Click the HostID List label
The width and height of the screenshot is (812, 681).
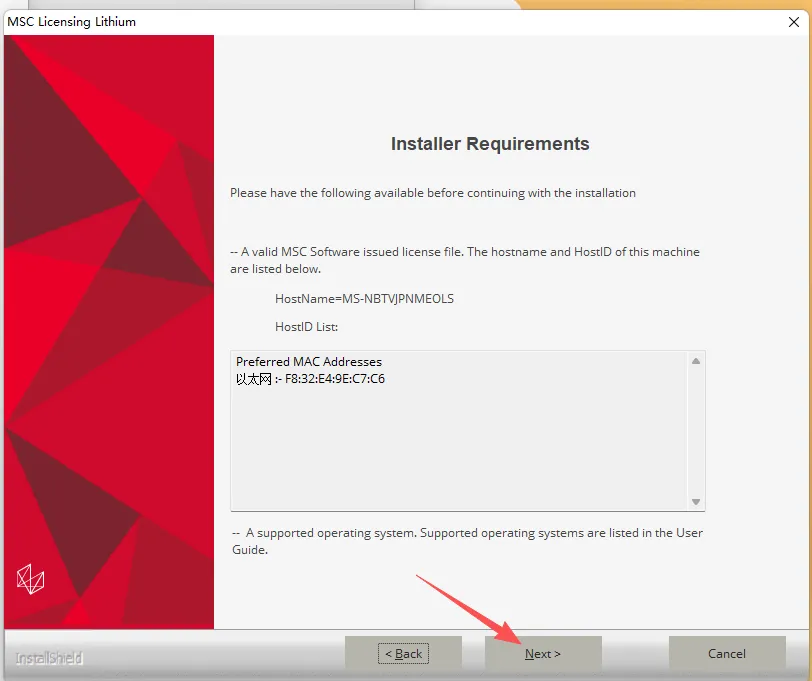(x=306, y=327)
